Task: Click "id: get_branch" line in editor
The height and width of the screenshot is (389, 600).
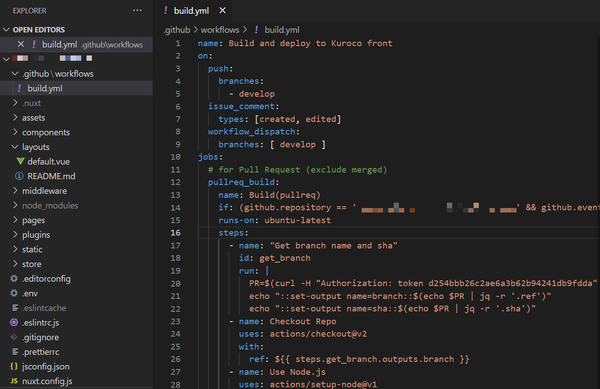Action: coord(274,258)
